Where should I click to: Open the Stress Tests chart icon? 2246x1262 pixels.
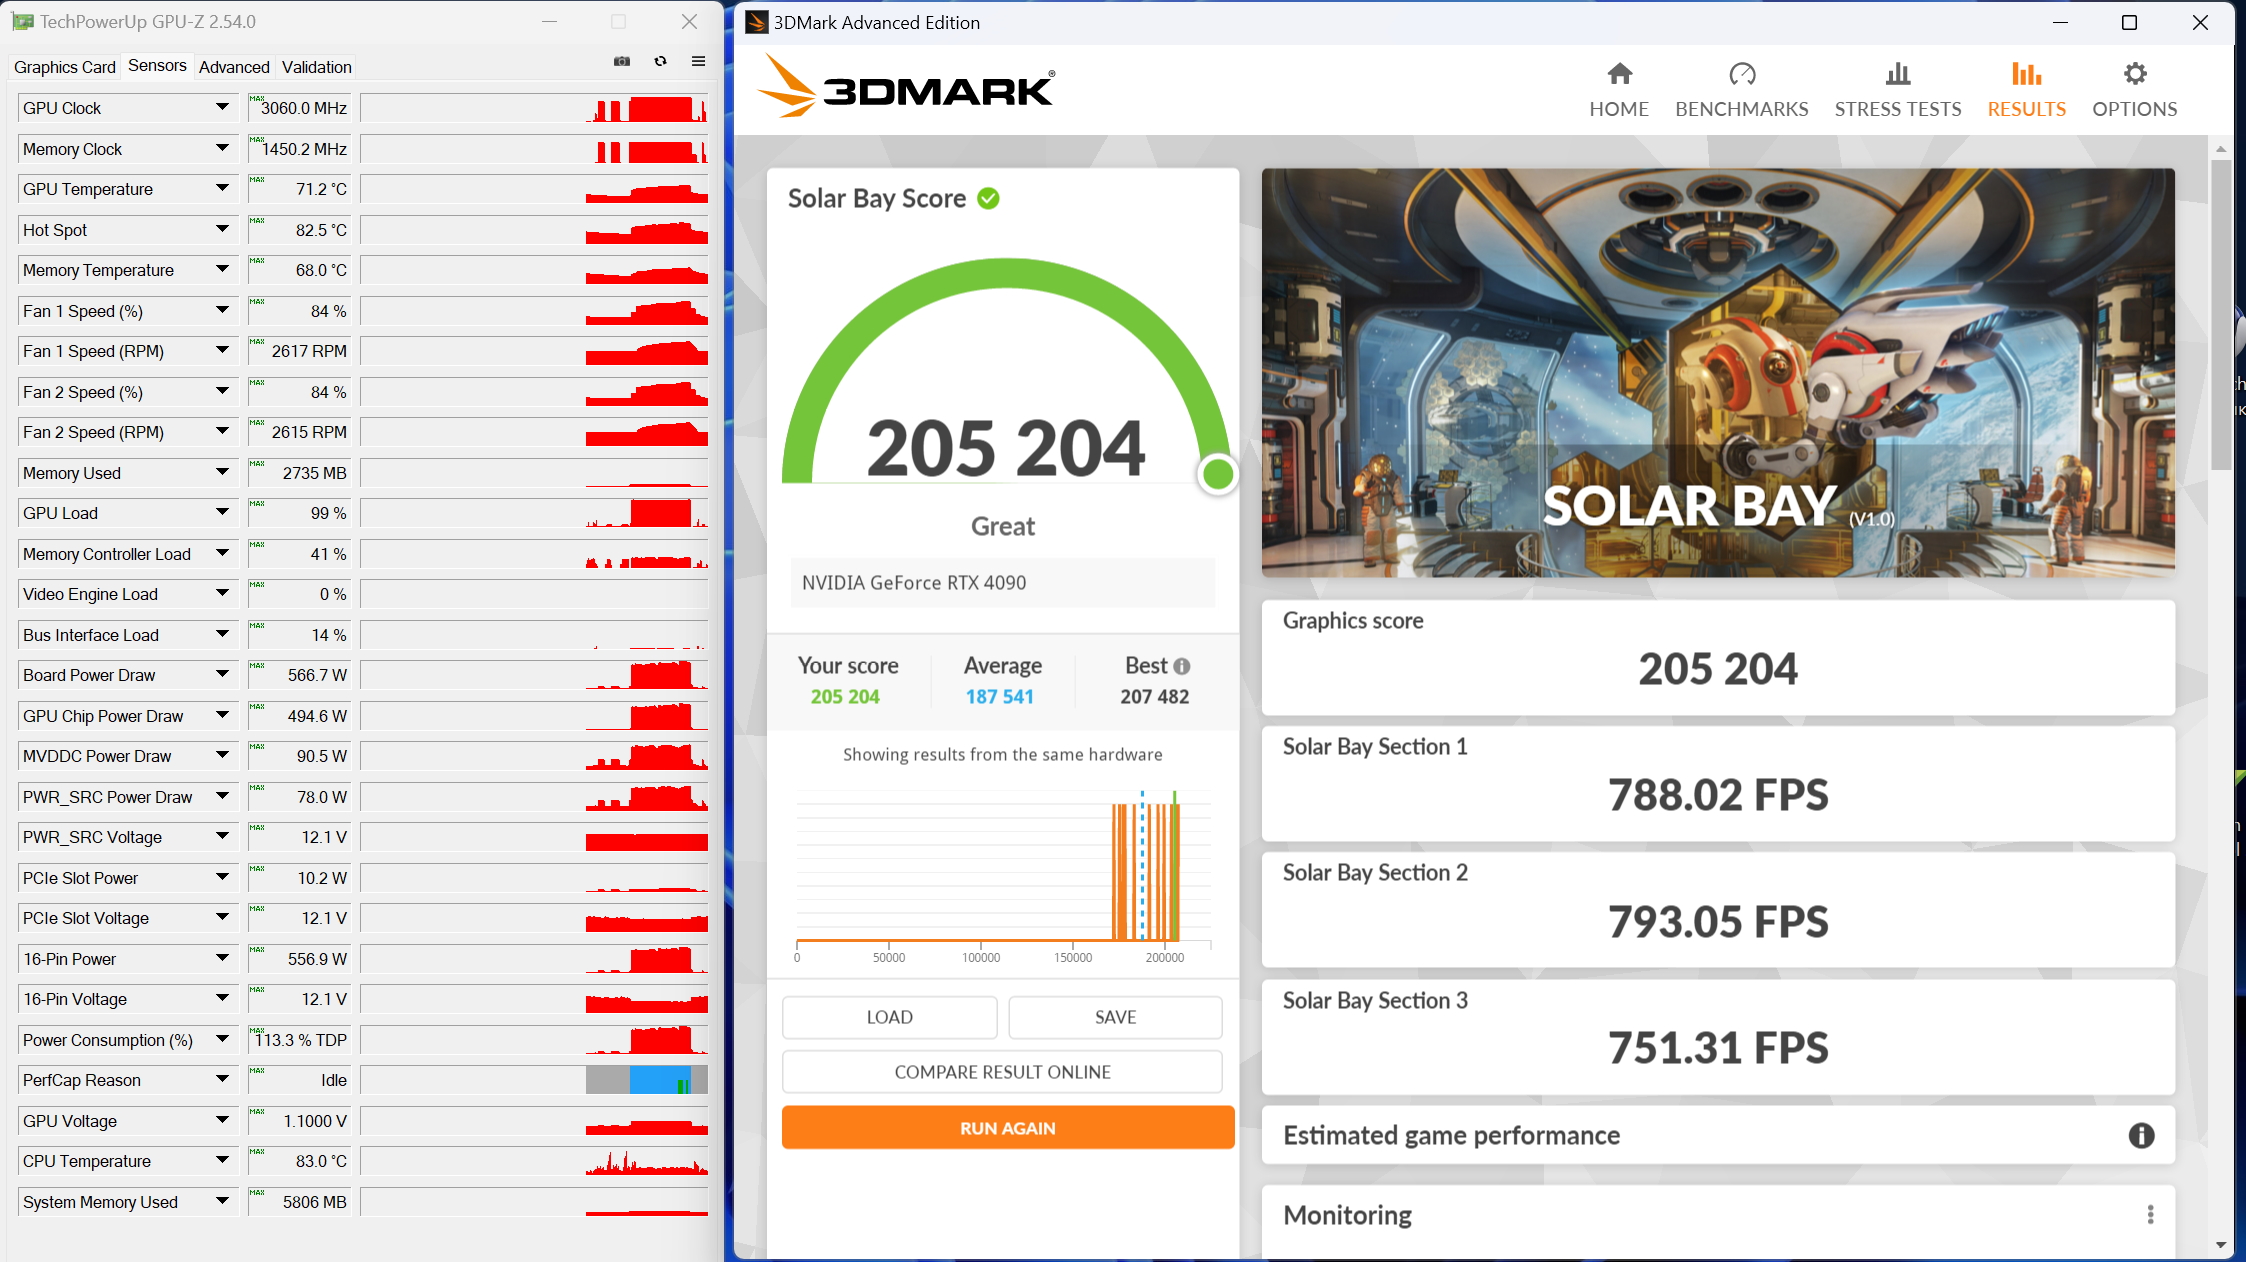(x=1897, y=75)
